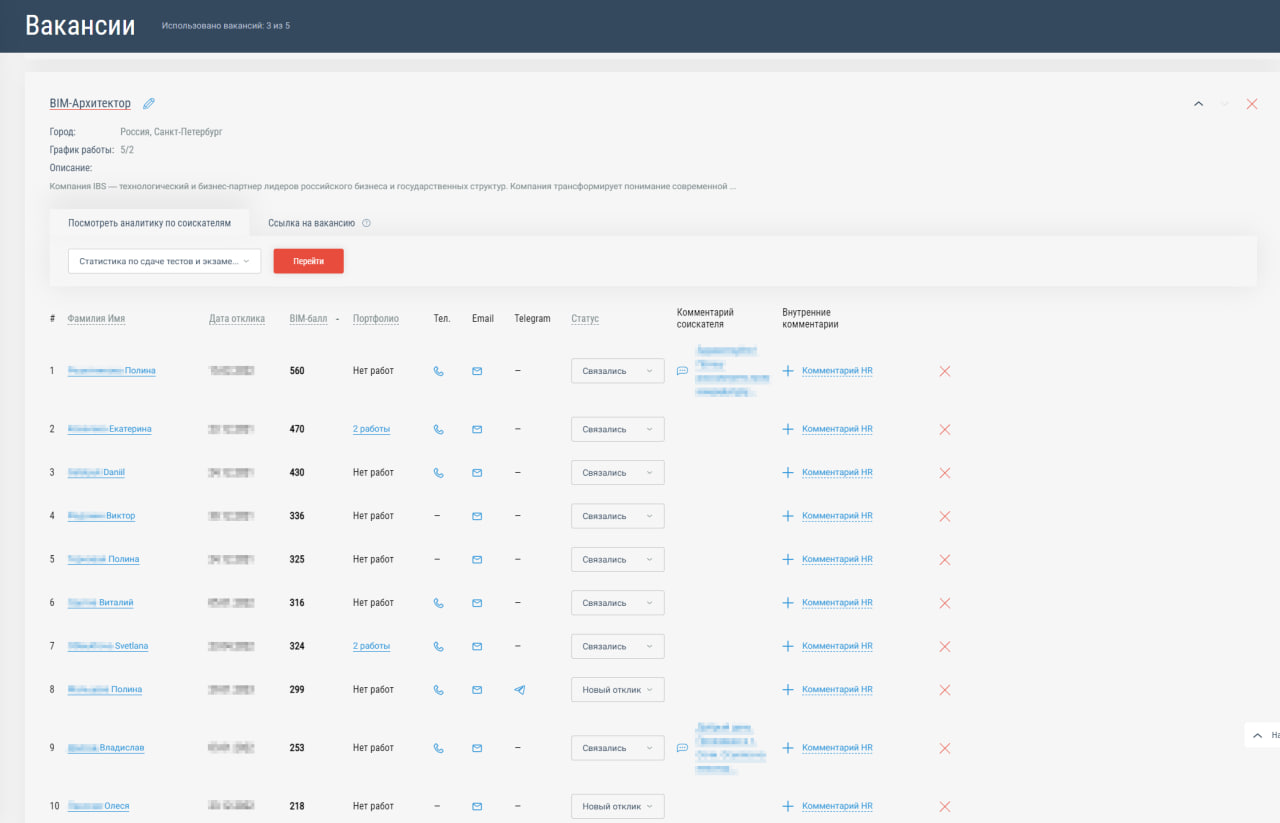Viewport: 1280px width, 823px height.
Task: Open 2 работы portfolio link for Екатерина
Action: click(x=371, y=429)
